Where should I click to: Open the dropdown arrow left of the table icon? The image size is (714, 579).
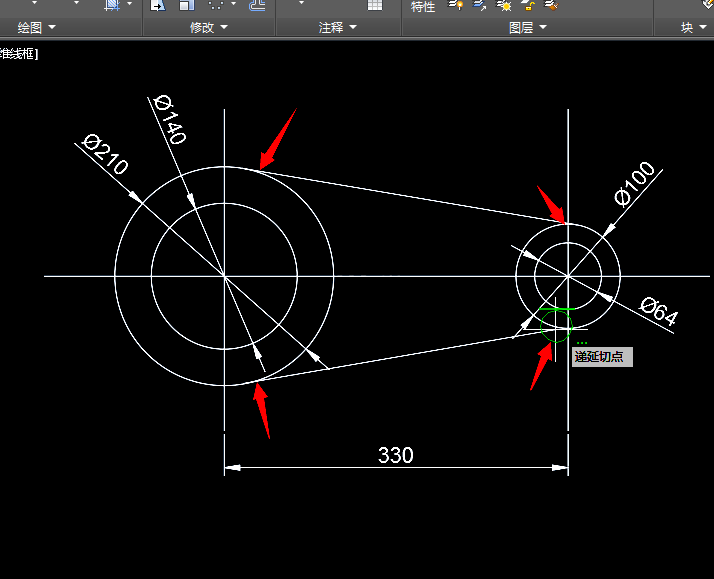pos(301,3)
